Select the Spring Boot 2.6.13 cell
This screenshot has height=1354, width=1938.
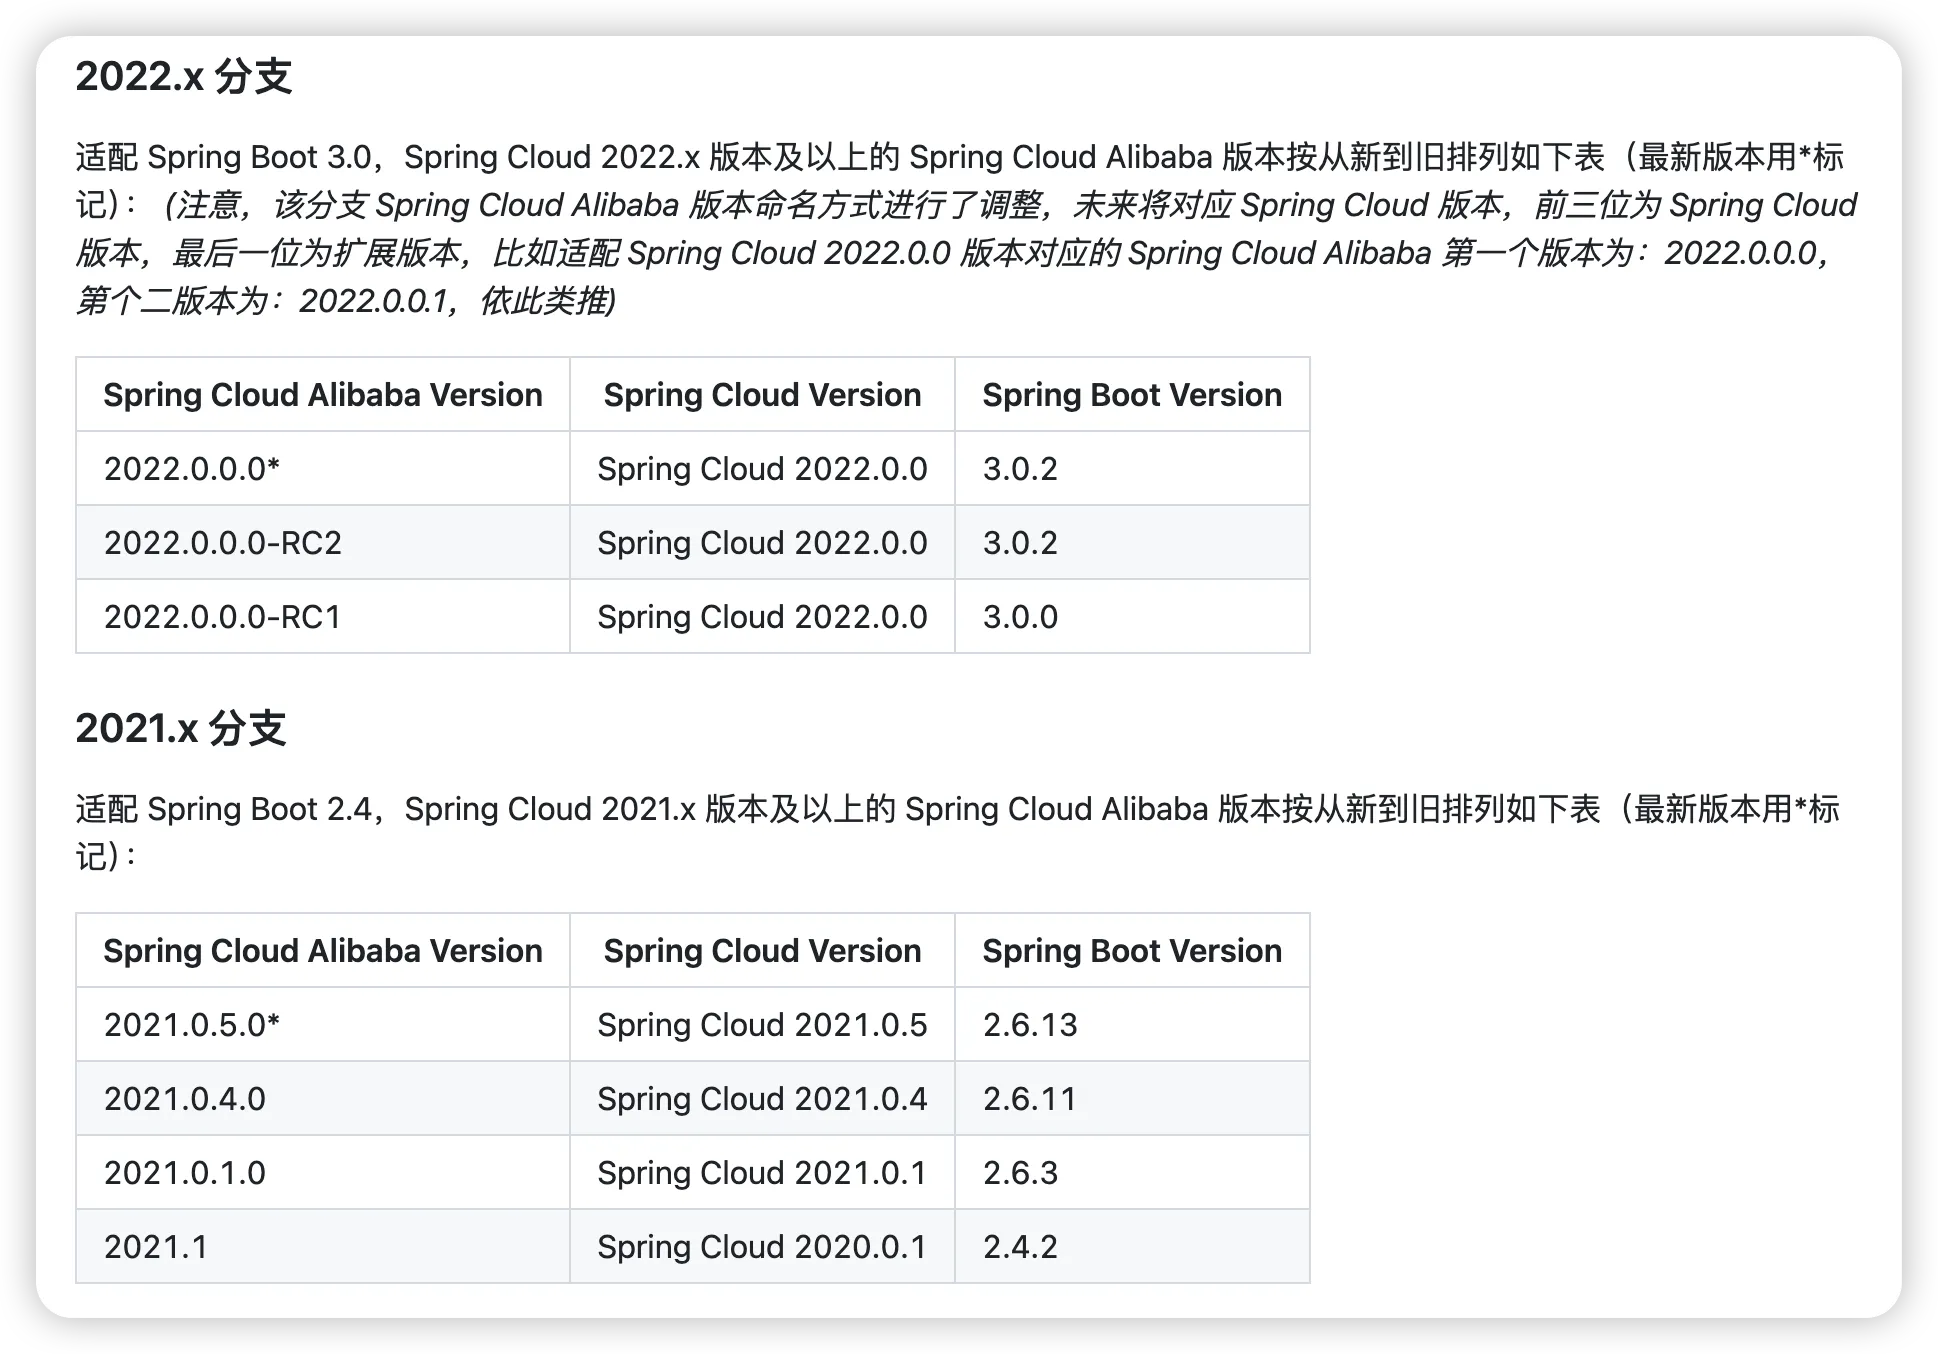point(1030,1025)
